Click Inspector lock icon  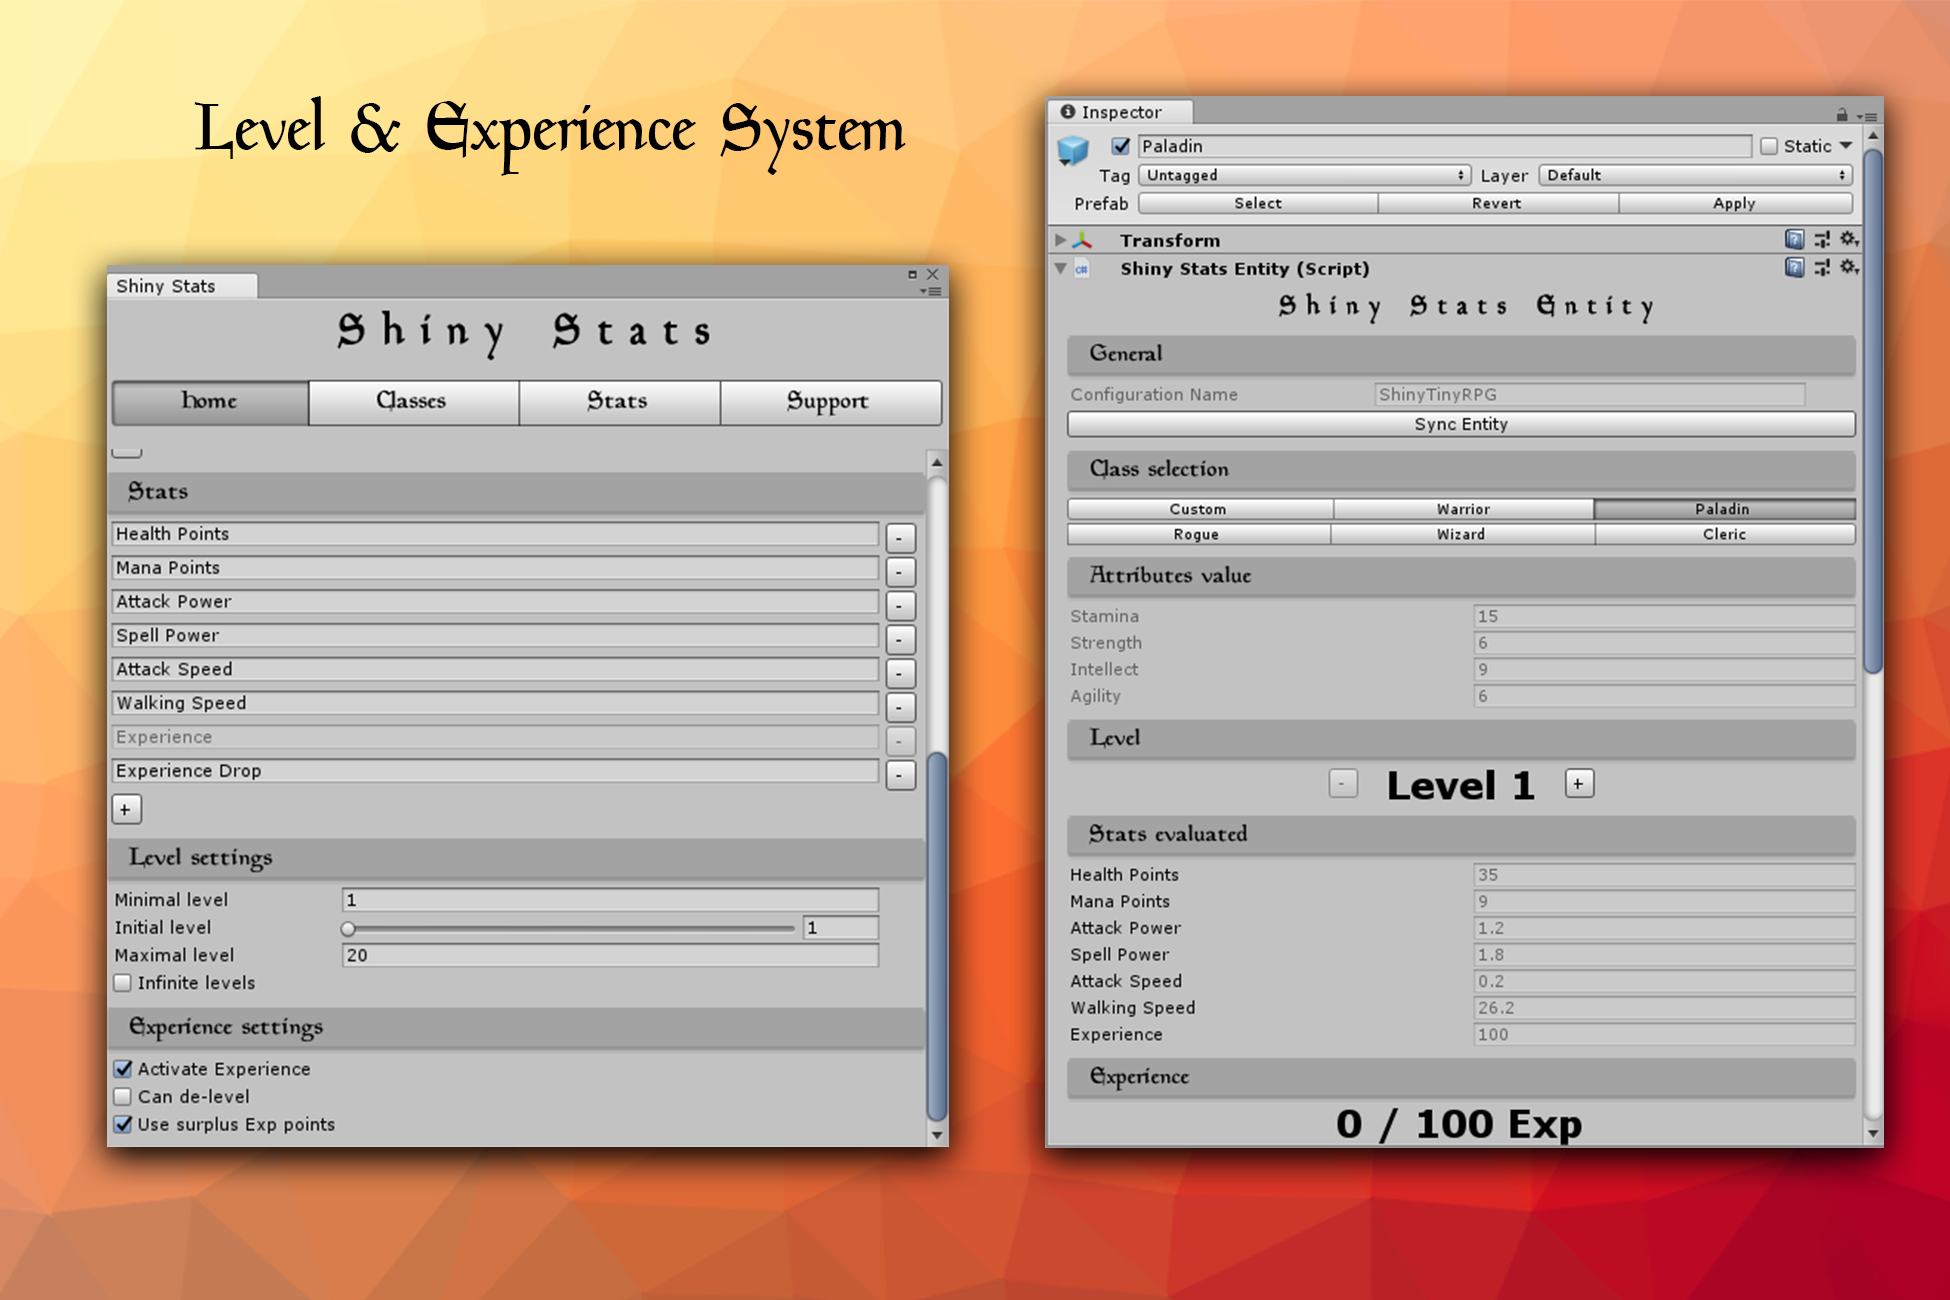(x=1842, y=115)
